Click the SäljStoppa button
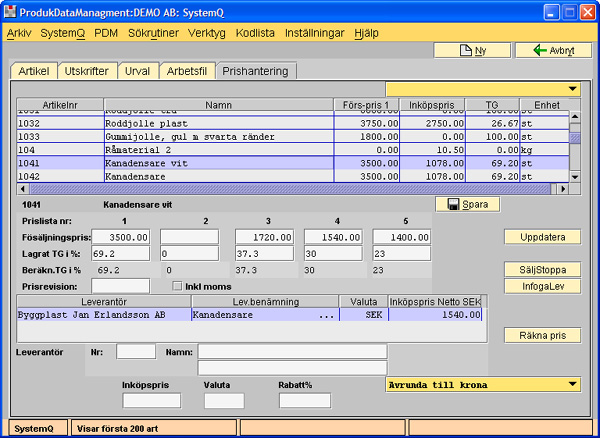600x438 pixels. pos(543,270)
